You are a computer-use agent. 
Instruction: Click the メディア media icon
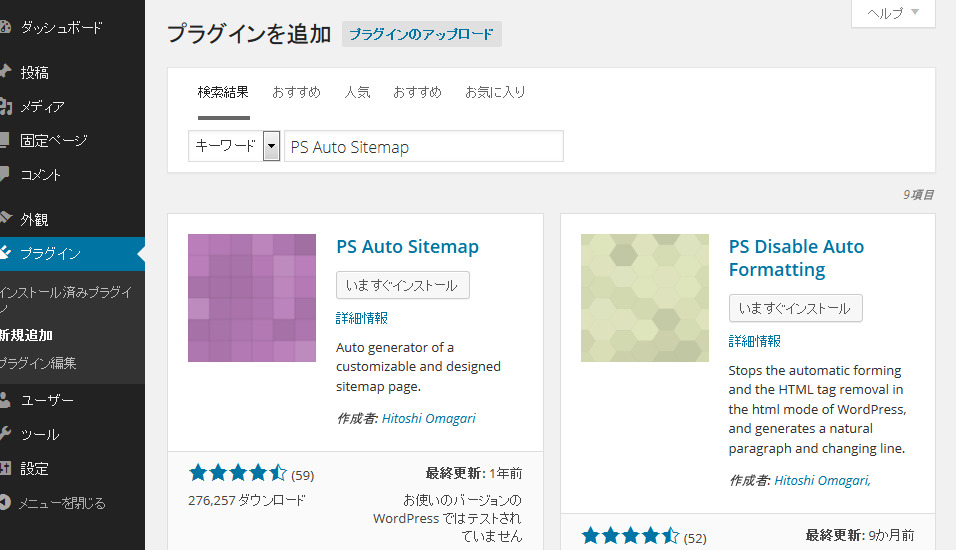(x=5, y=106)
